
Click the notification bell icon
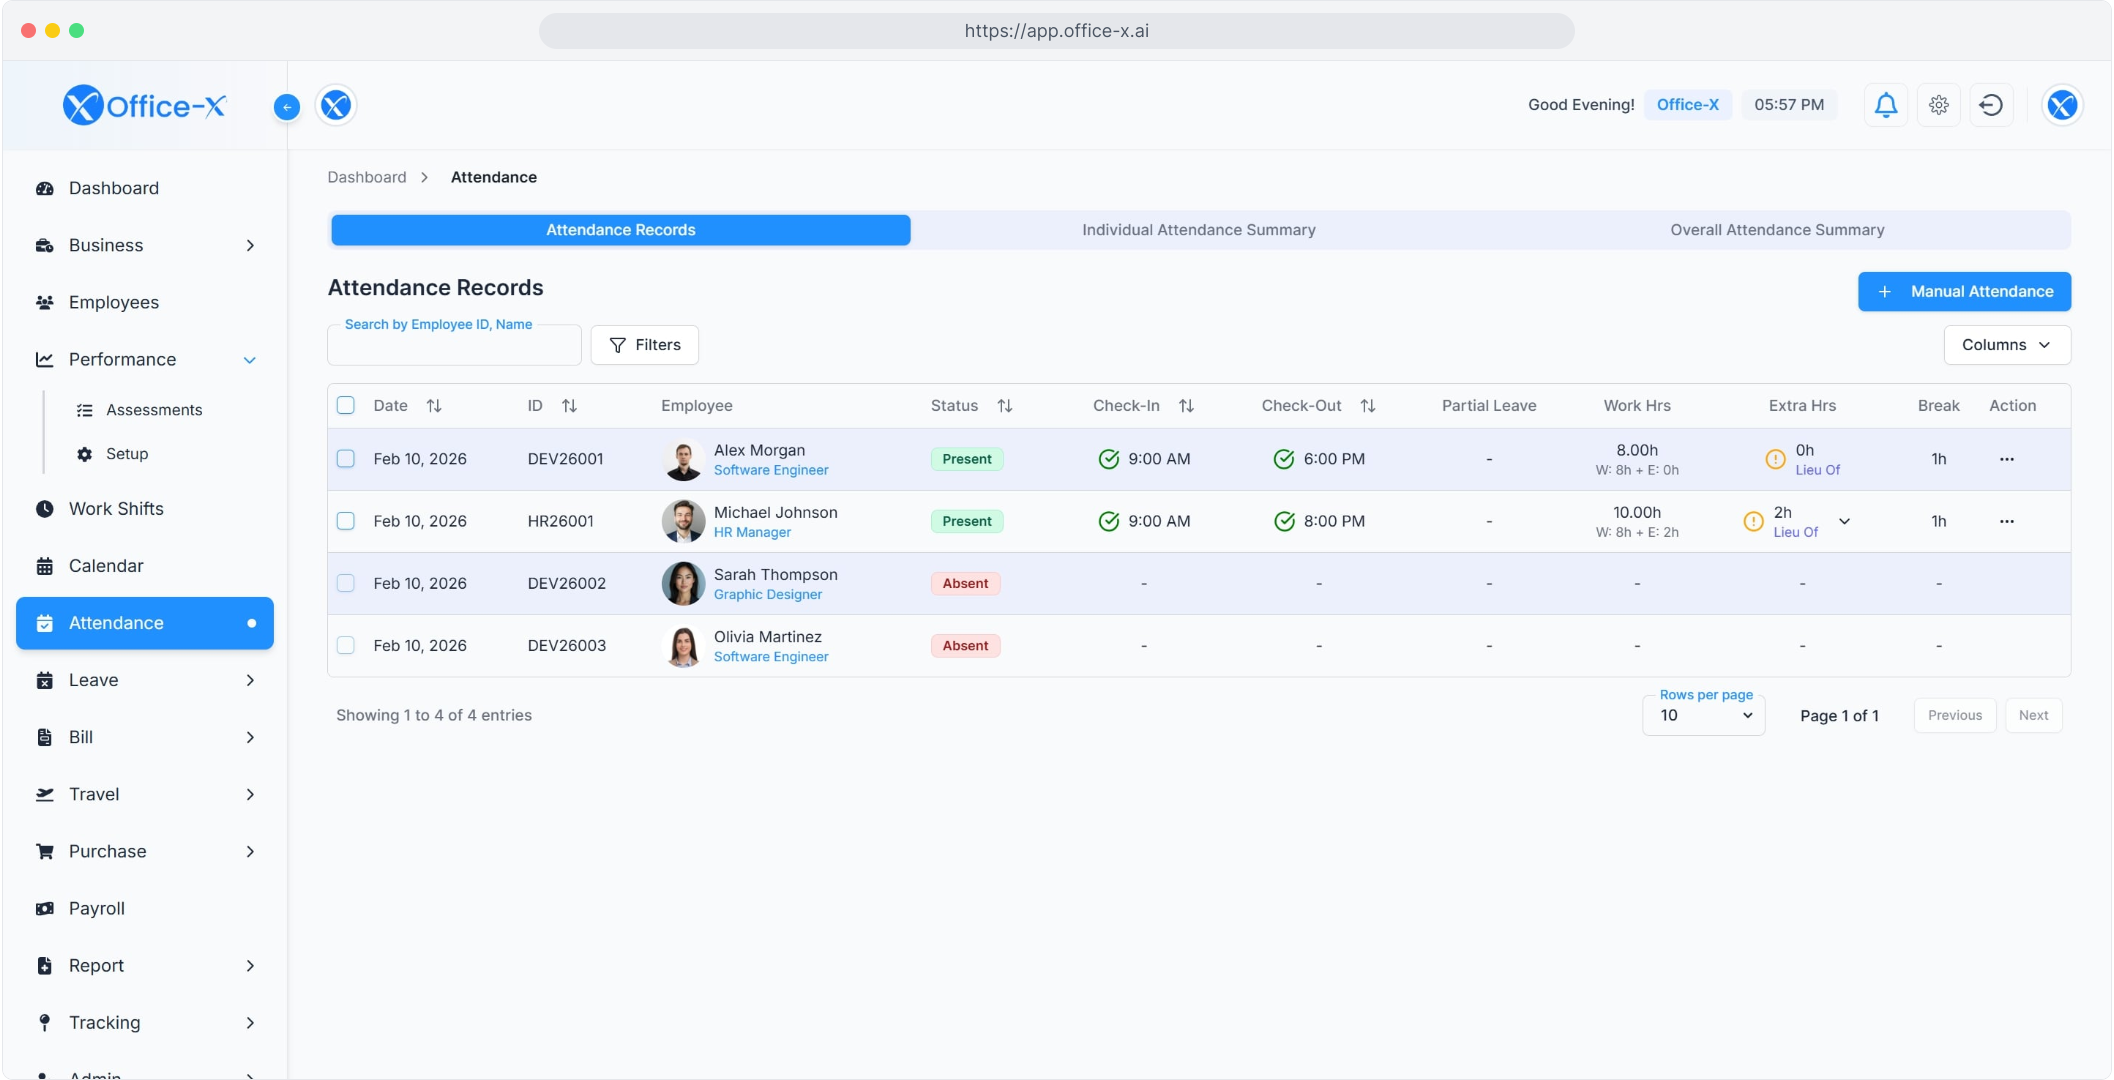click(1885, 105)
